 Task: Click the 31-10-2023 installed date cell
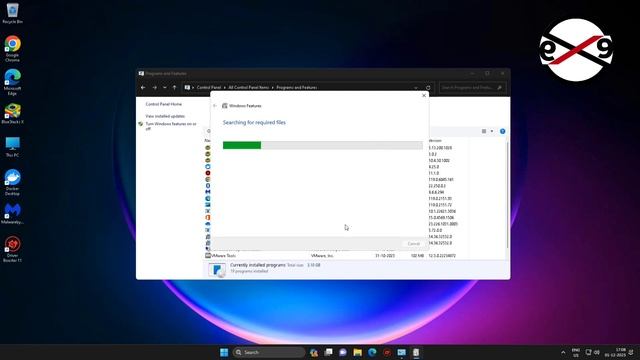tap(385, 256)
